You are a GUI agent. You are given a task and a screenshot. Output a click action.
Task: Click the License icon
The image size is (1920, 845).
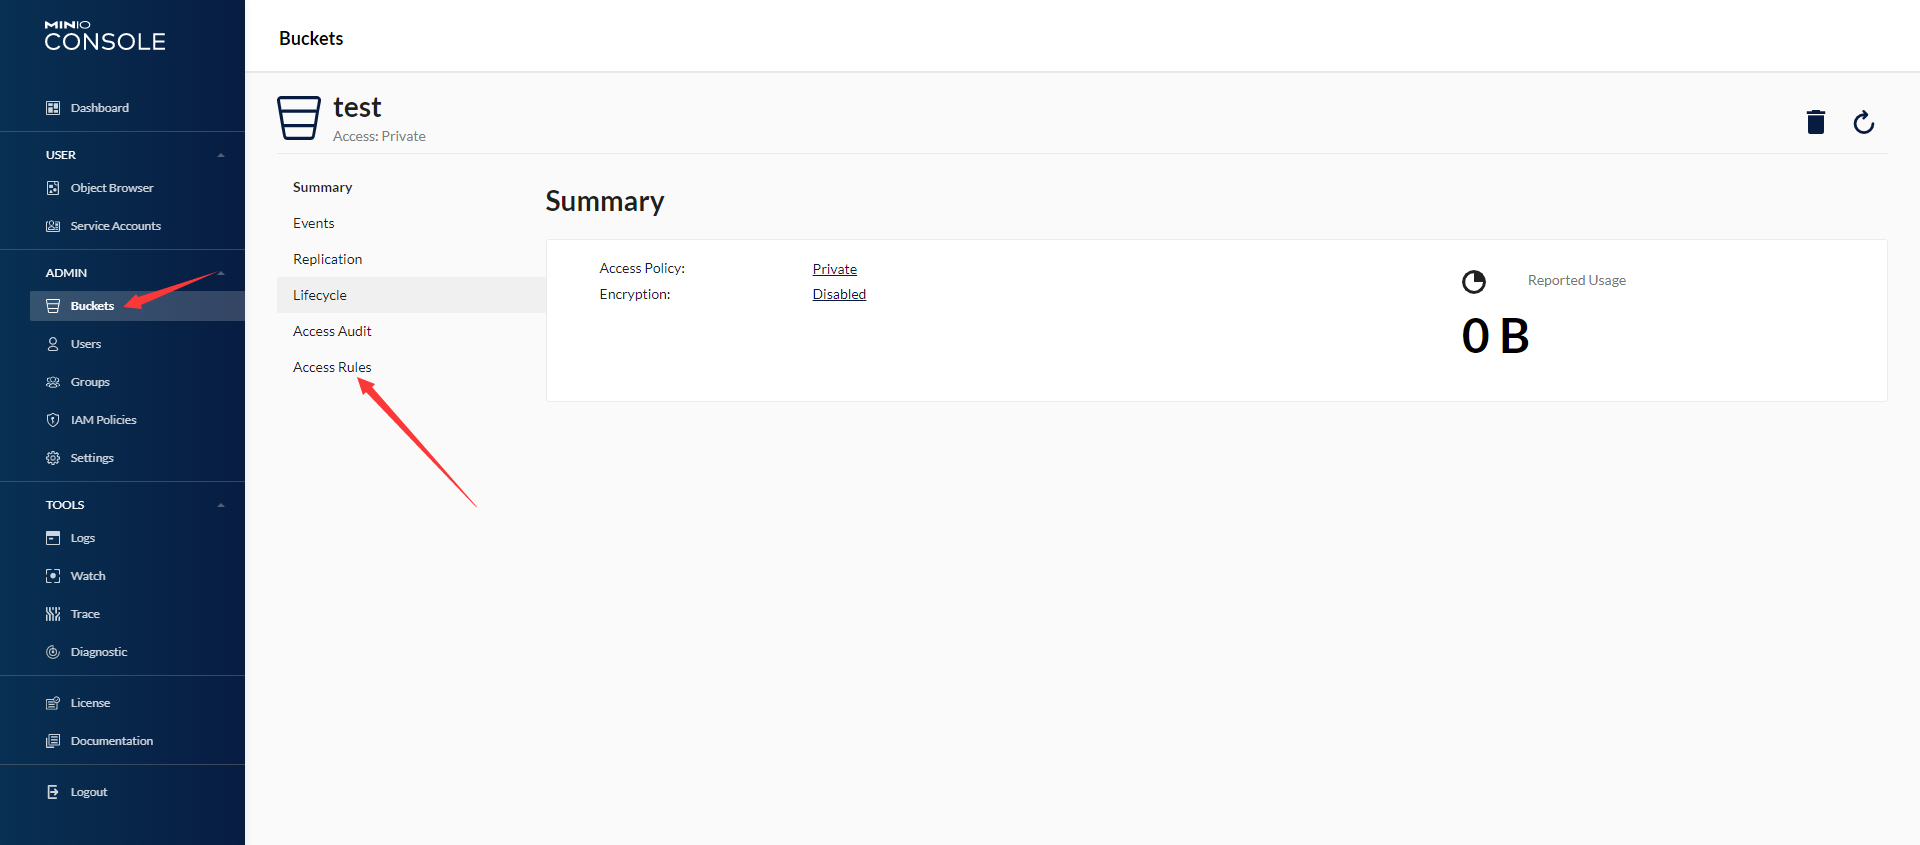pyautogui.click(x=53, y=703)
